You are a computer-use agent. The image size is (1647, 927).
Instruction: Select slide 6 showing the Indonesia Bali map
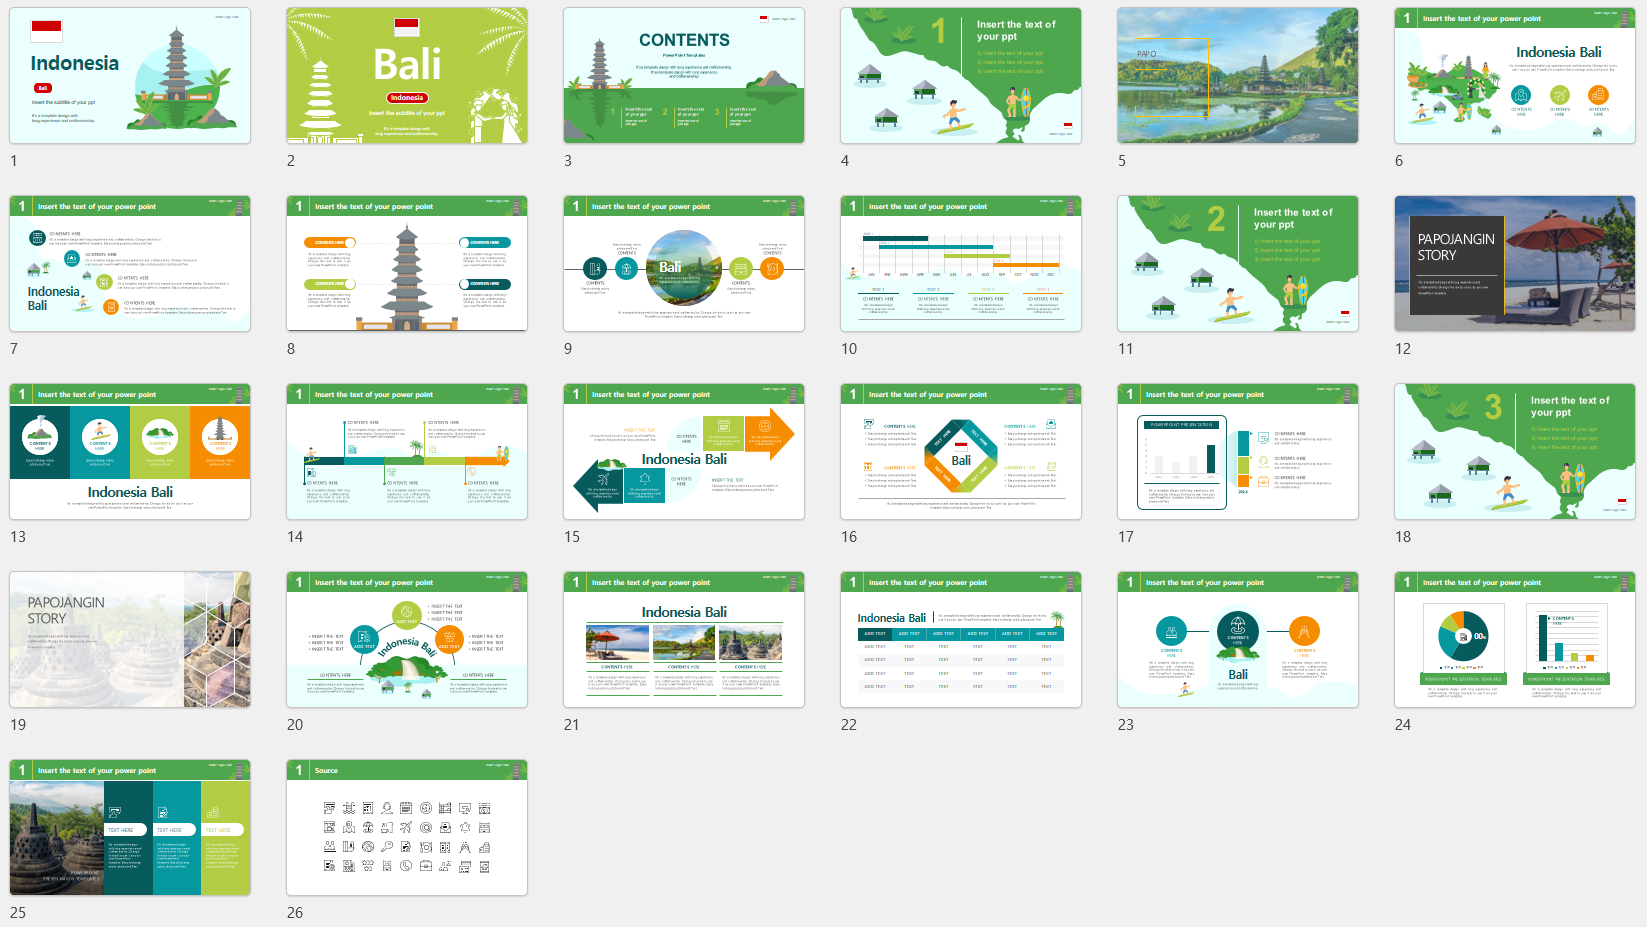point(1515,76)
